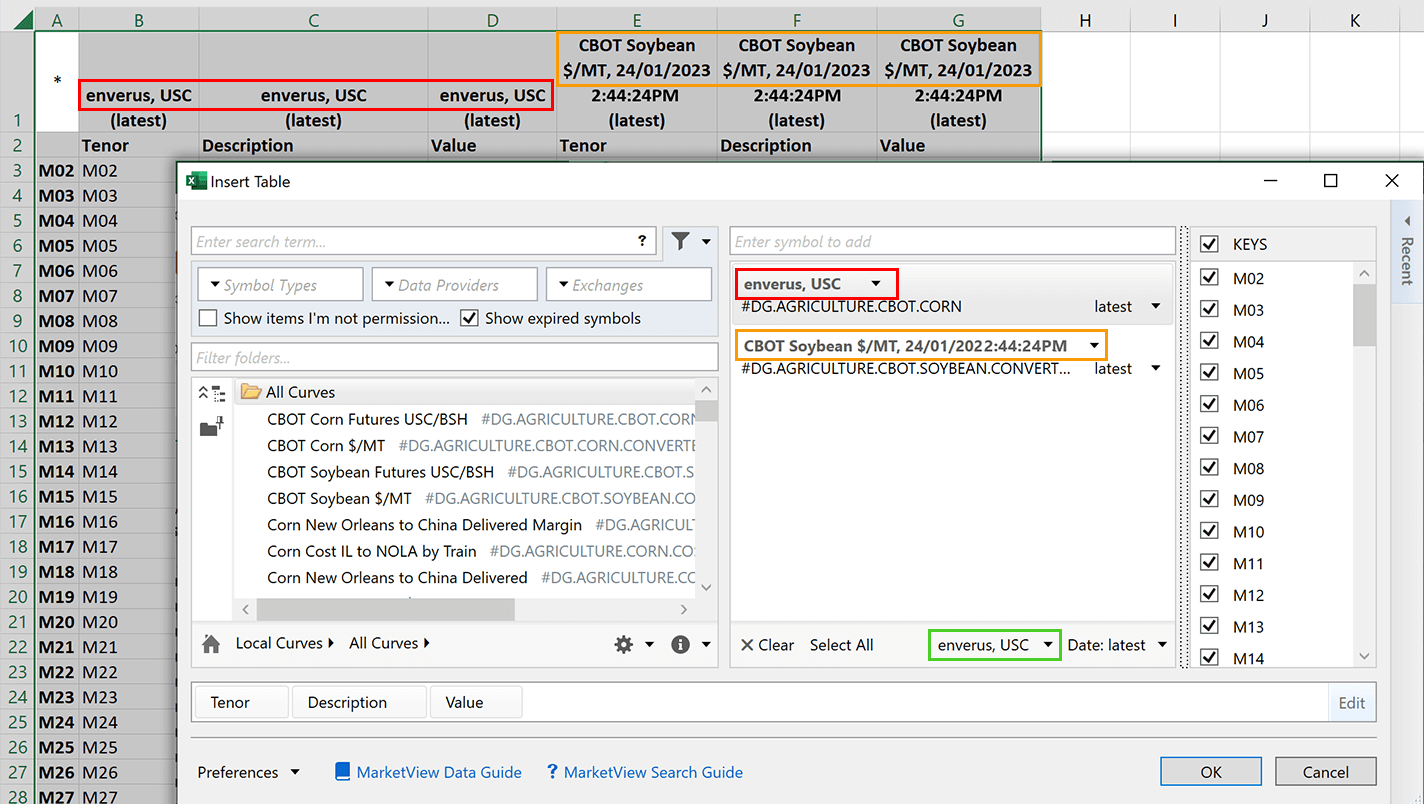The width and height of the screenshot is (1424, 804).
Task: Click the Enter symbol to add field
Action: (x=953, y=241)
